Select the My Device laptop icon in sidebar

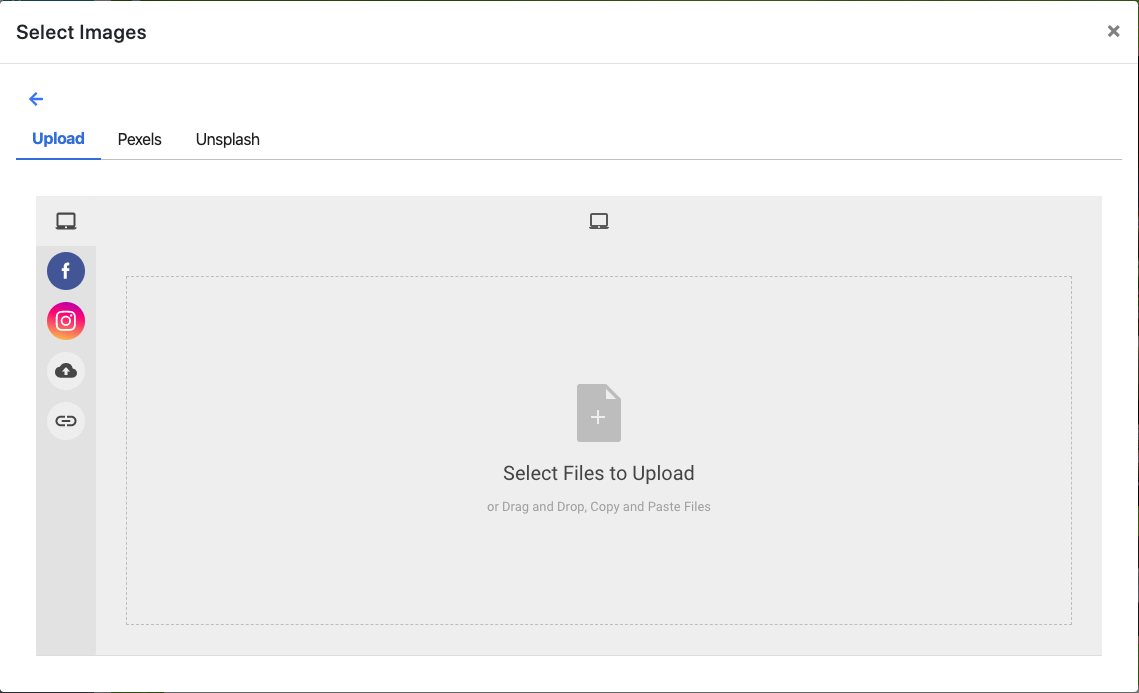66,221
